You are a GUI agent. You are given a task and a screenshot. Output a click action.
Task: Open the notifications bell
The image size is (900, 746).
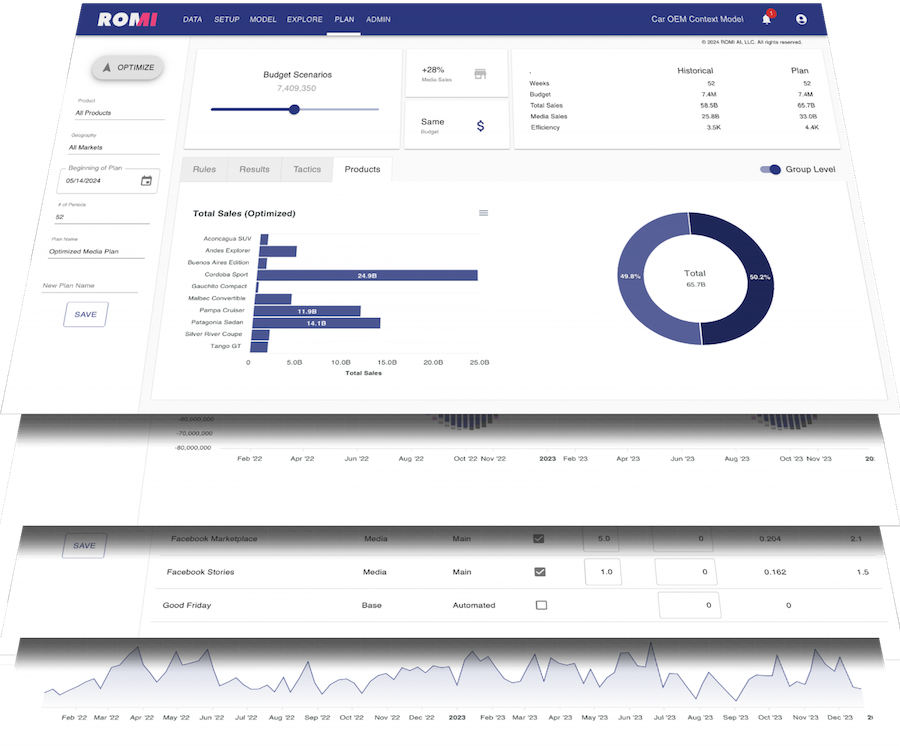(767, 19)
